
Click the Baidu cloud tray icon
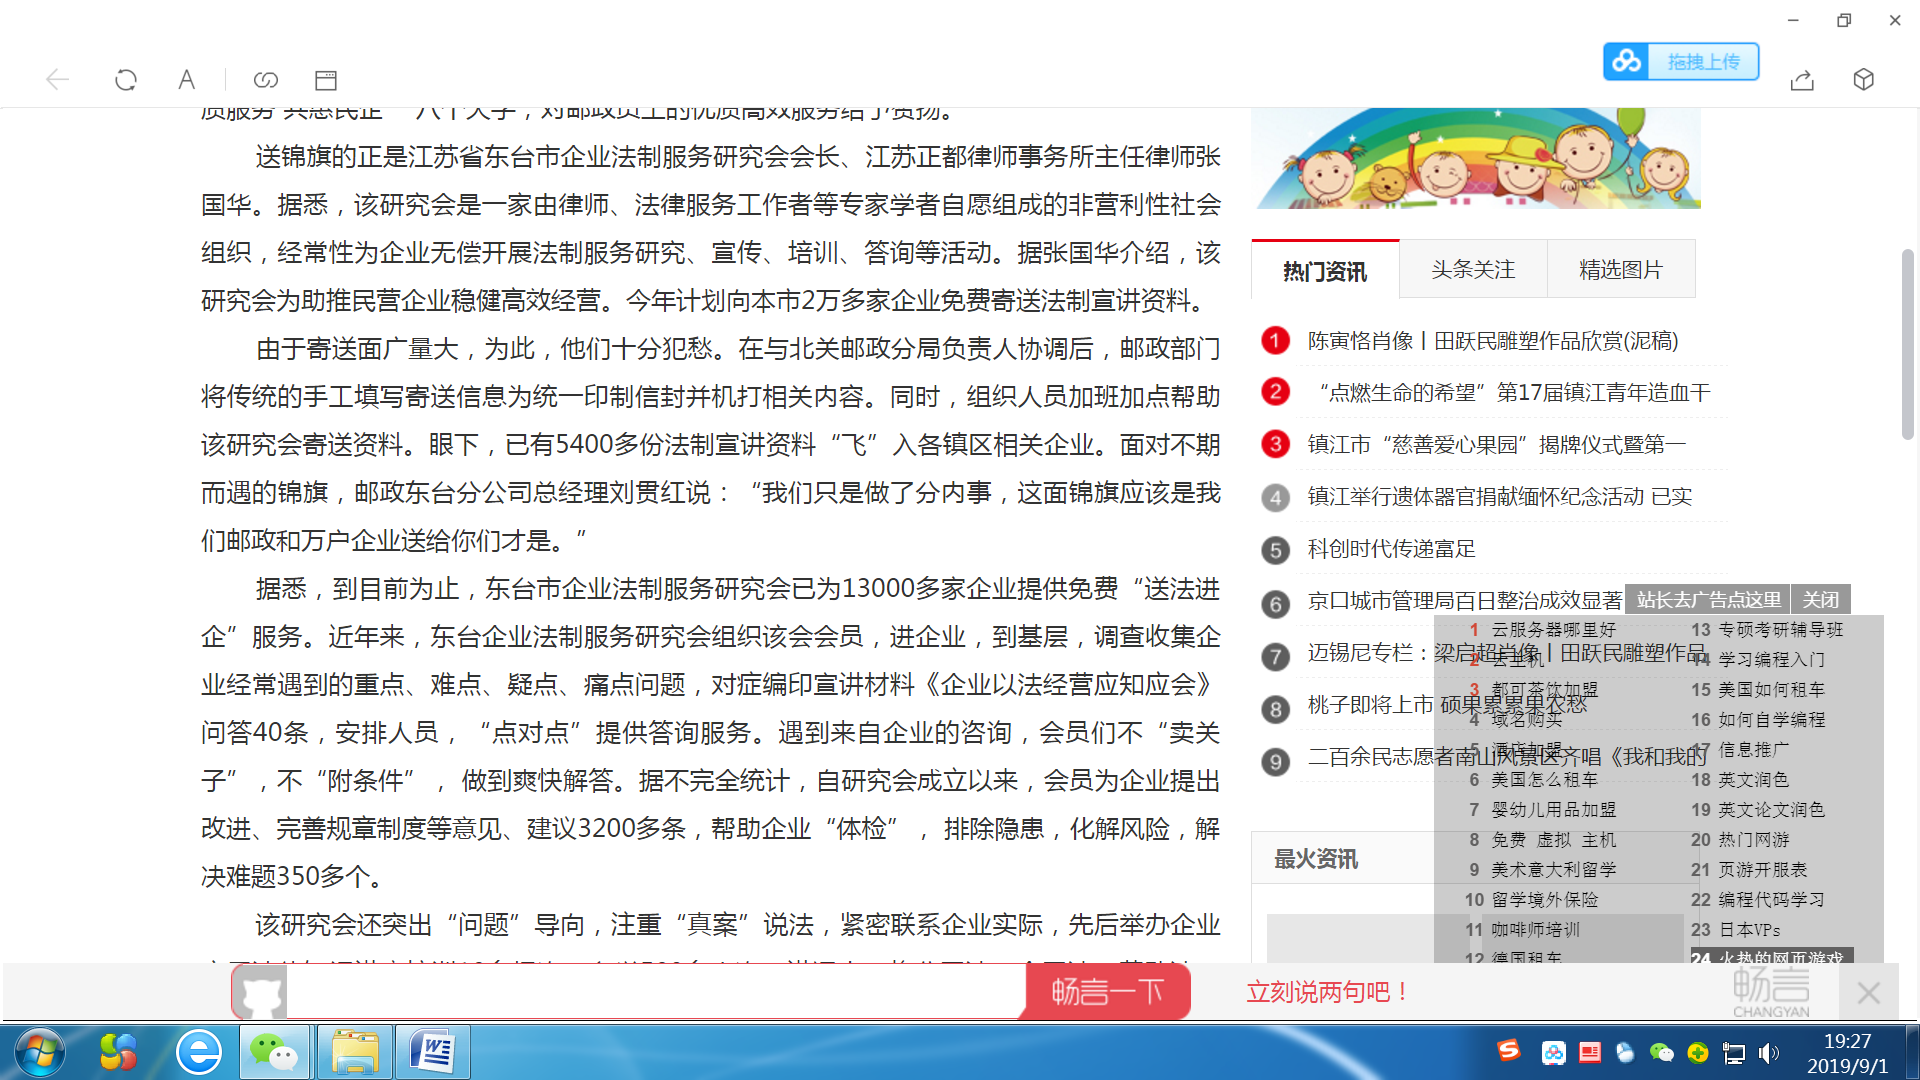pyautogui.click(x=1553, y=1052)
